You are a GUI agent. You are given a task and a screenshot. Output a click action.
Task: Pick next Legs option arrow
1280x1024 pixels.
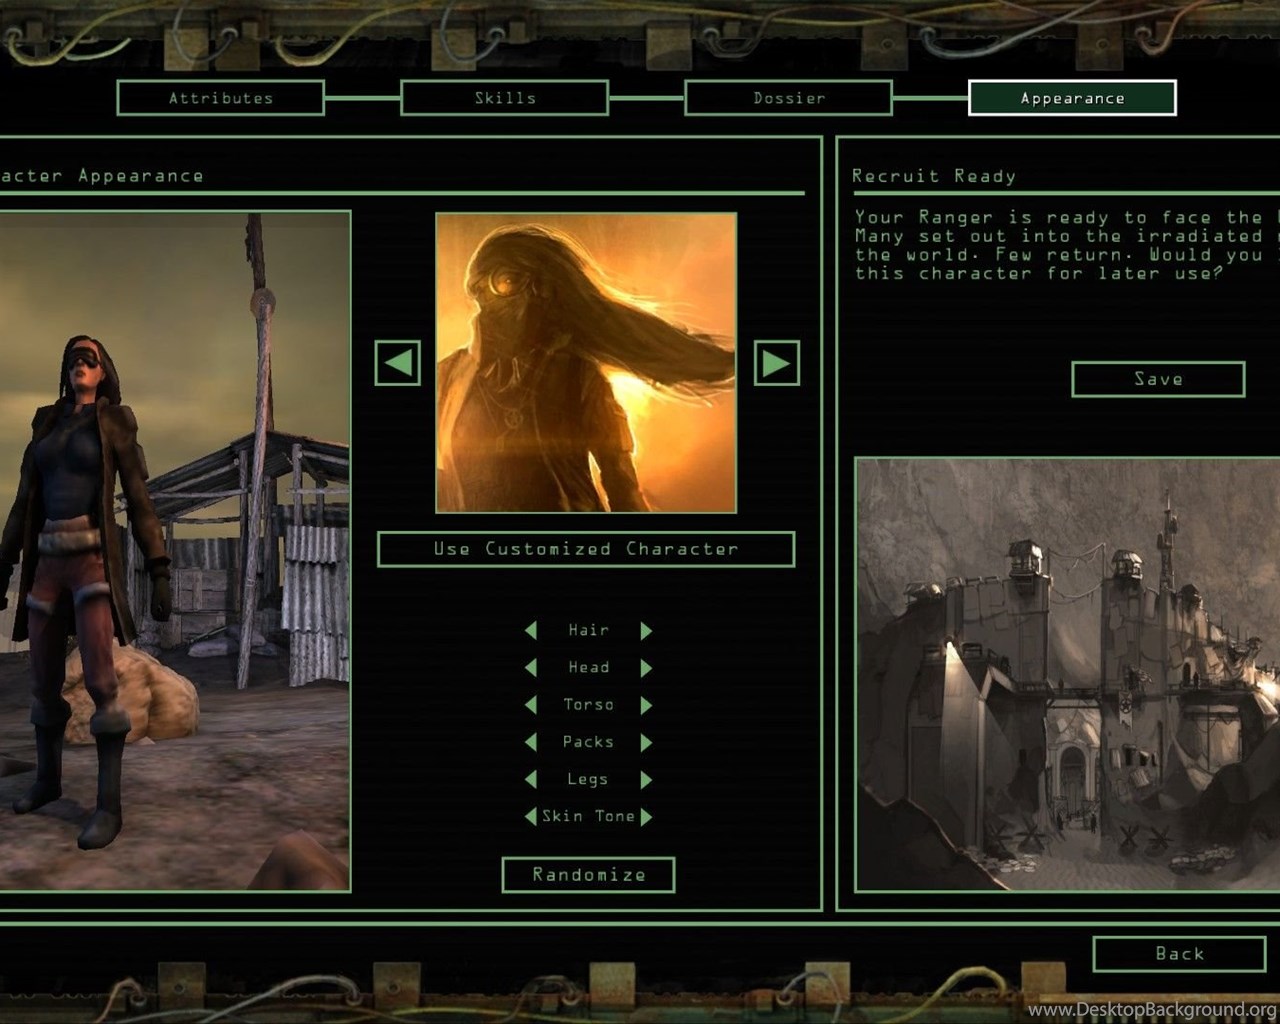click(646, 779)
